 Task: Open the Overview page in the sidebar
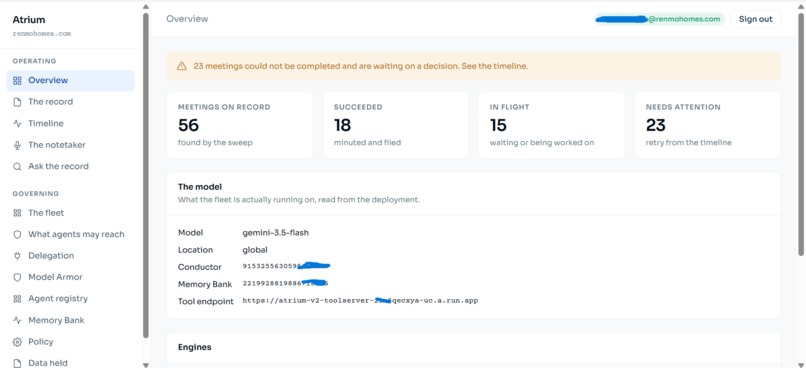click(70, 81)
